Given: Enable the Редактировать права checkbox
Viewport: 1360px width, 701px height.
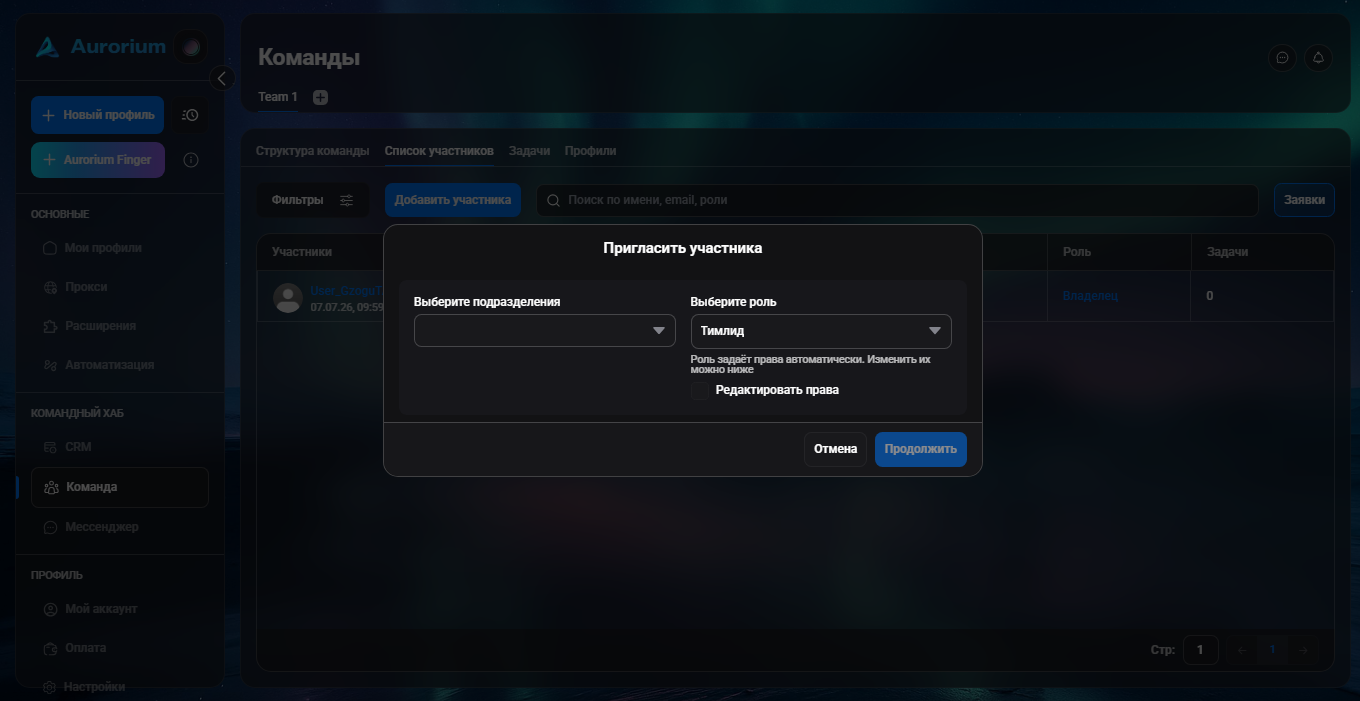Looking at the screenshot, I should coord(700,390).
